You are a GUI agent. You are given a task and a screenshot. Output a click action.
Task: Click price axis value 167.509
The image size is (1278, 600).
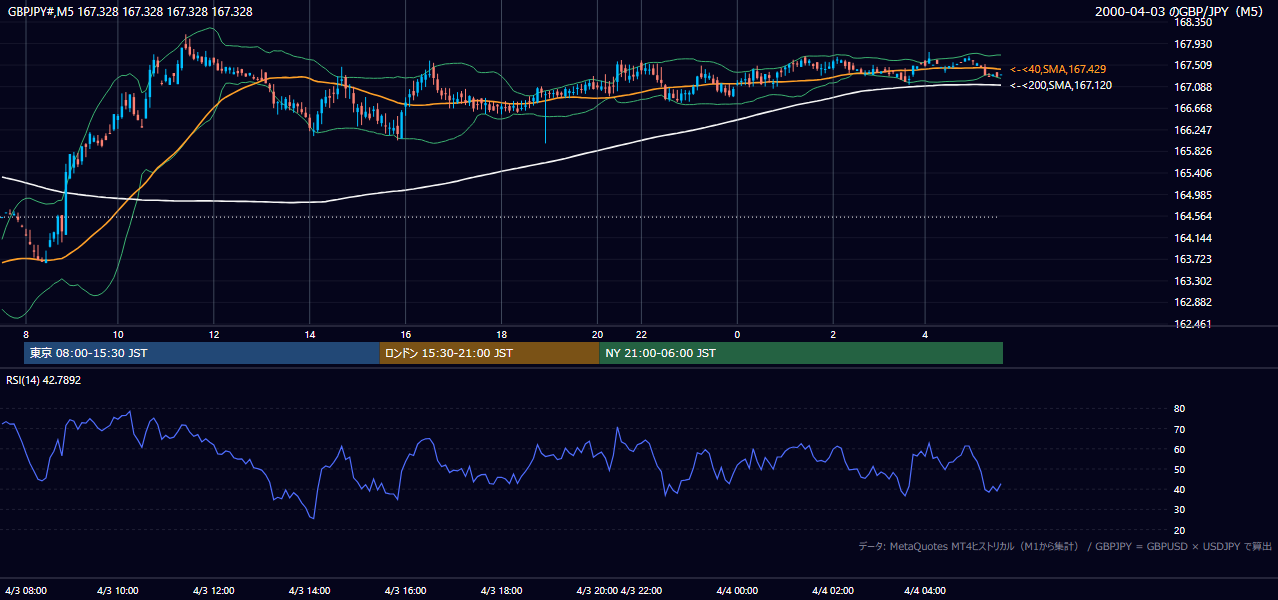pos(1193,65)
